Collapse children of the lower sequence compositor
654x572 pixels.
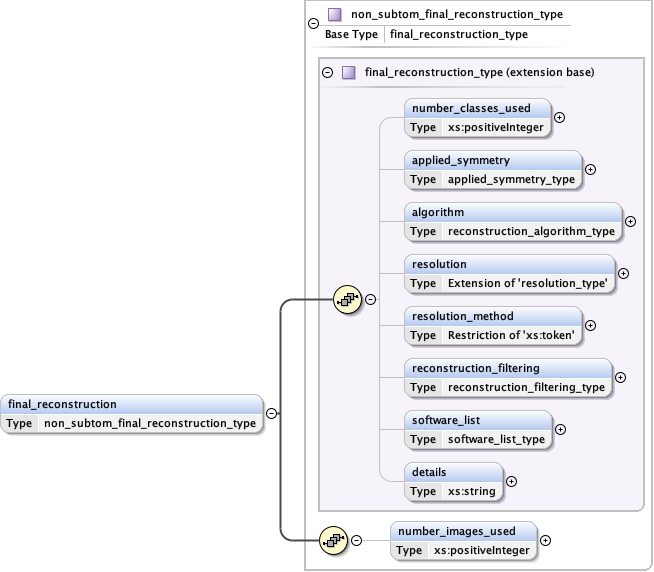coord(356,541)
